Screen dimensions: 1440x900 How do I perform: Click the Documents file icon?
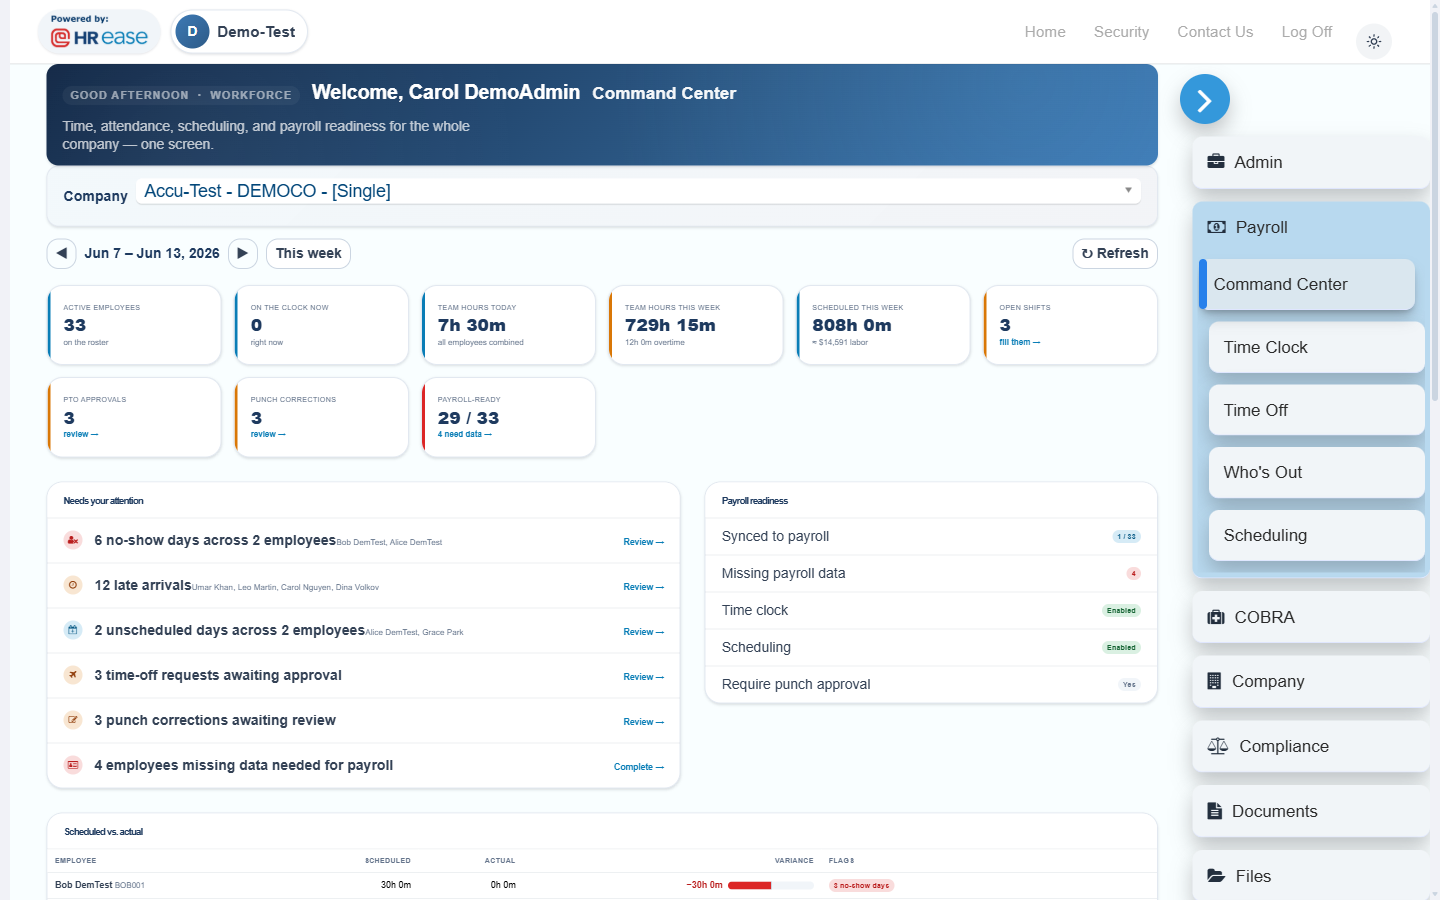click(x=1214, y=811)
